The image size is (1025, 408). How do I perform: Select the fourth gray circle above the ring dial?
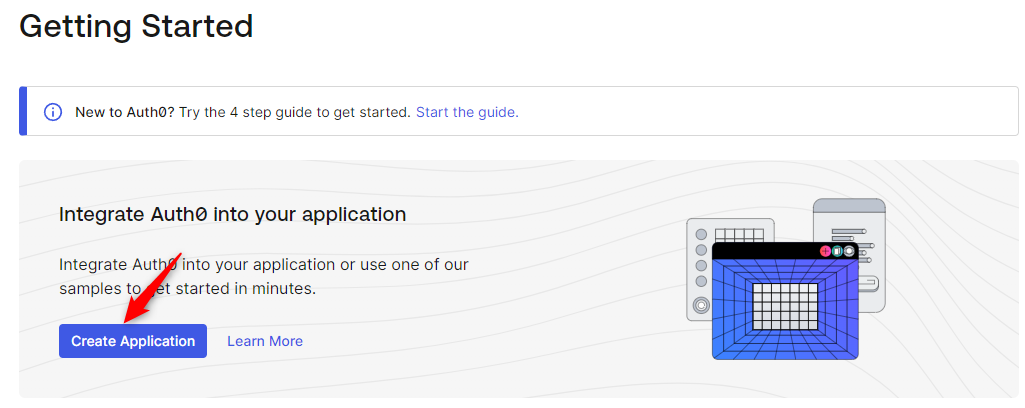click(701, 281)
